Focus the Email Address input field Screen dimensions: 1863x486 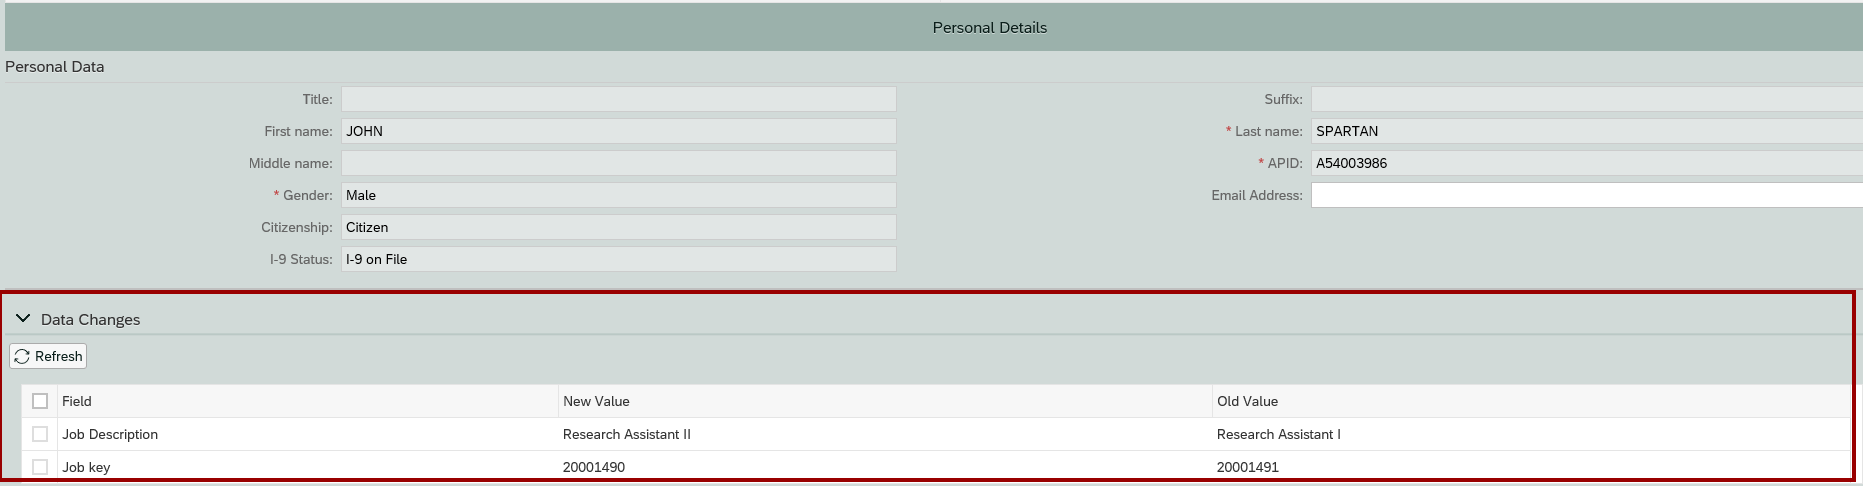[1585, 195]
